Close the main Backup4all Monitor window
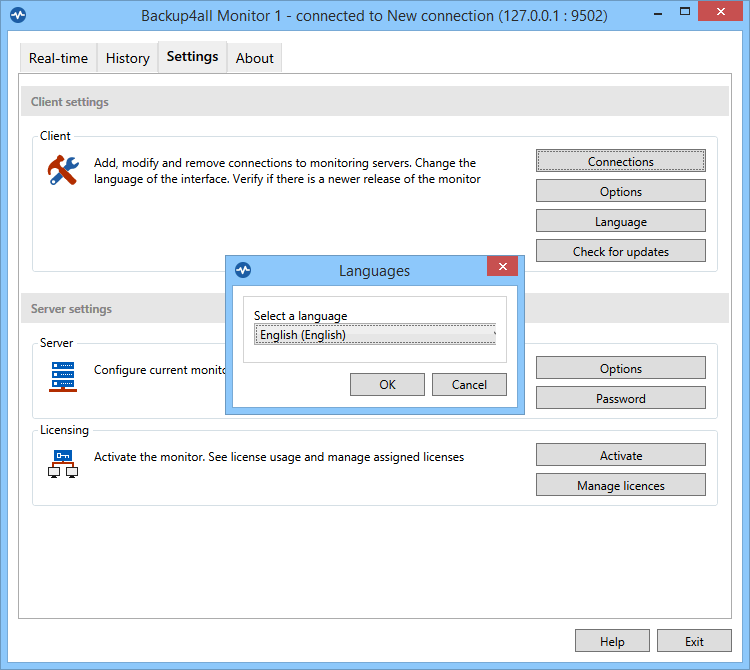Screen dimensions: 750x670 [720, 11]
